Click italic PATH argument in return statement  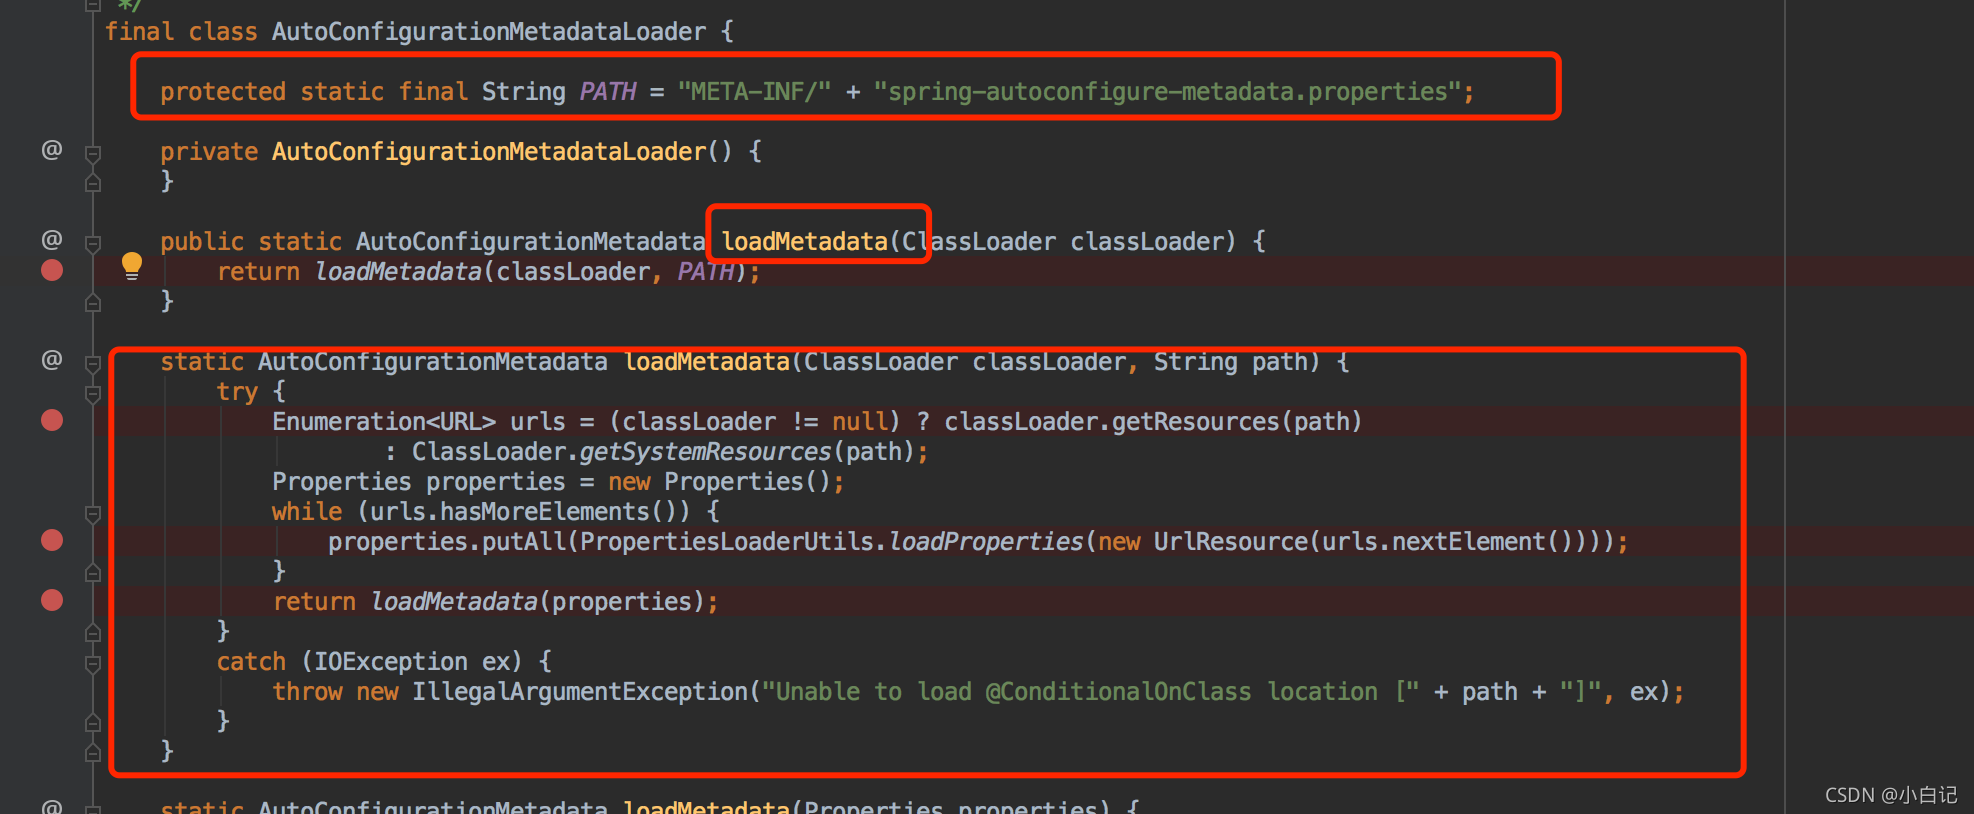(706, 272)
